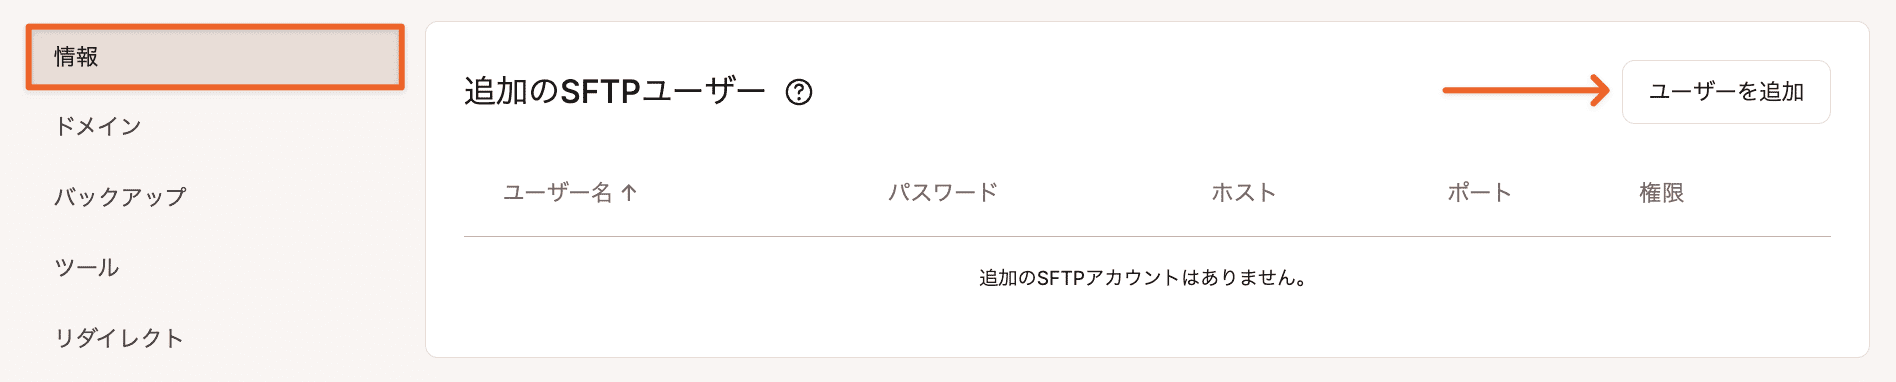Click the ホスト column header

pyautogui.click(x=1244, y=193)
